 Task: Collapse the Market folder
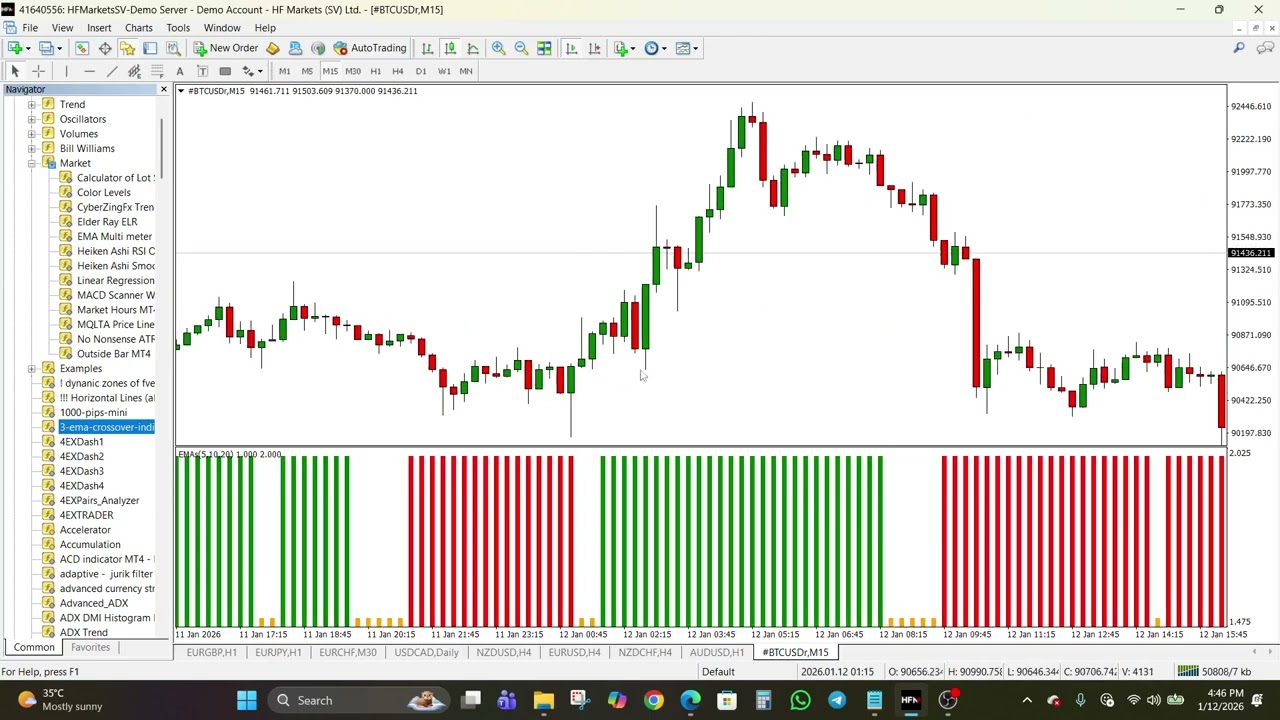32,163
